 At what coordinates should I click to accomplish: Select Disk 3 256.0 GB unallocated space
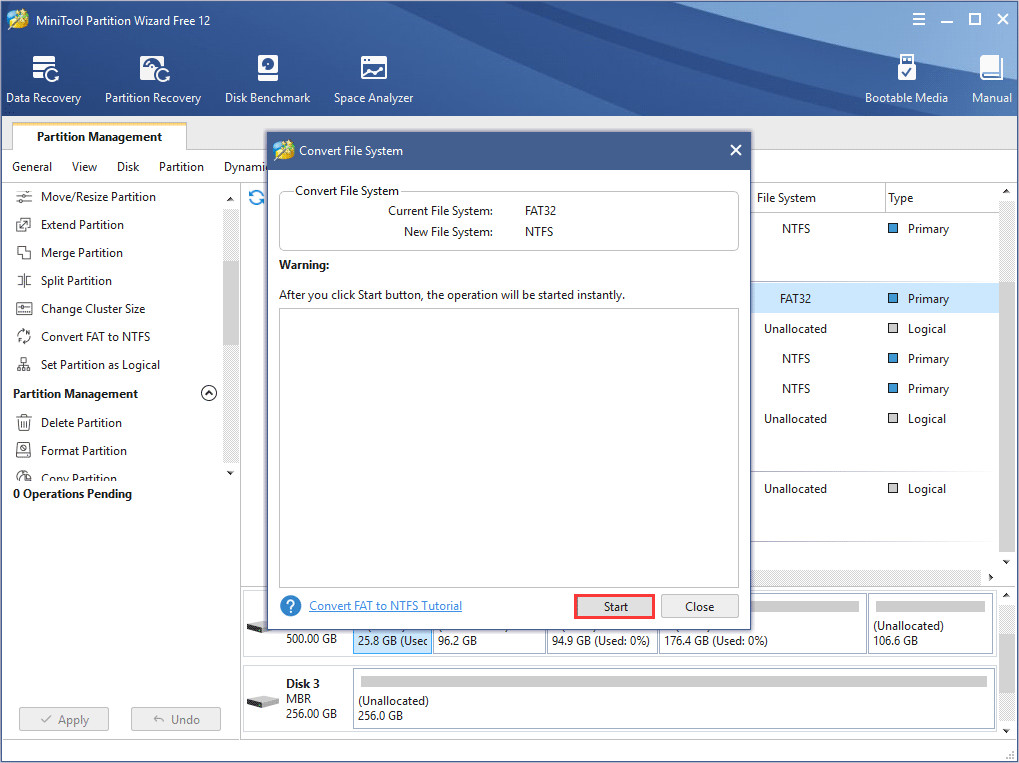pos(674,699)
